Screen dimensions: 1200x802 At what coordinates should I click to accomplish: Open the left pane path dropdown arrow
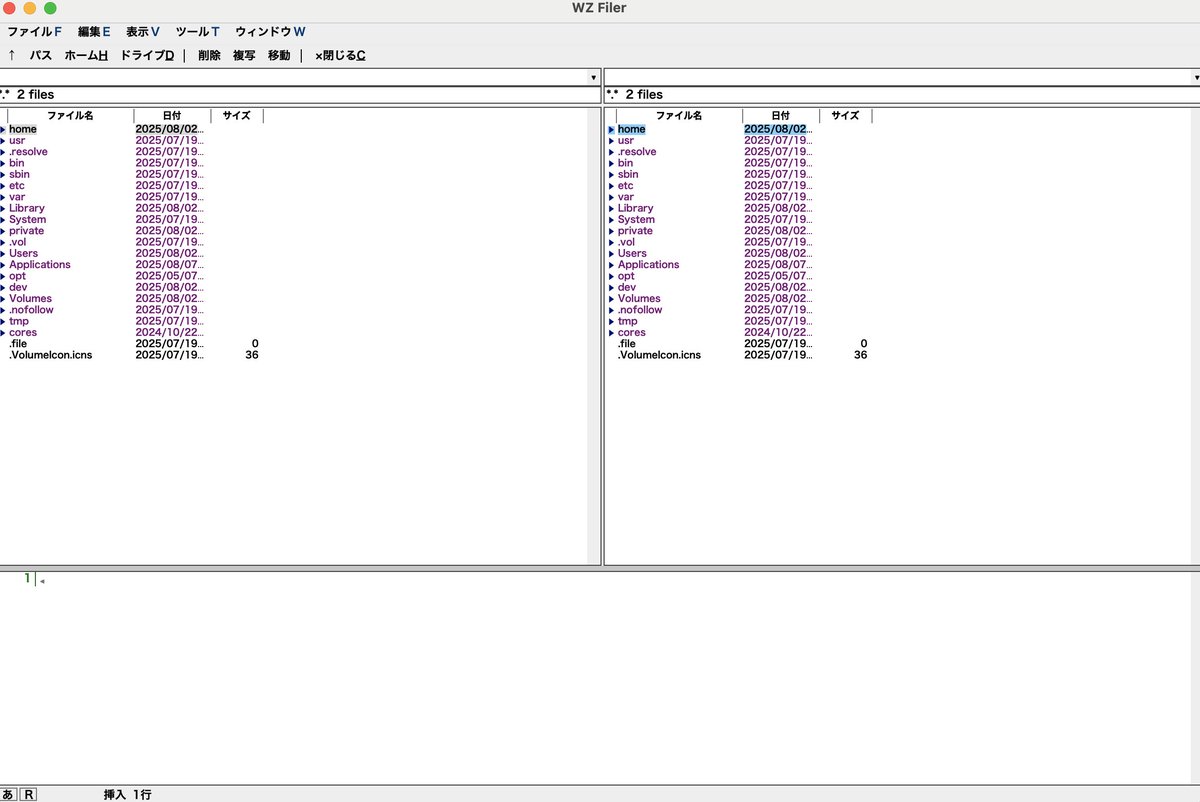point(593,77)
